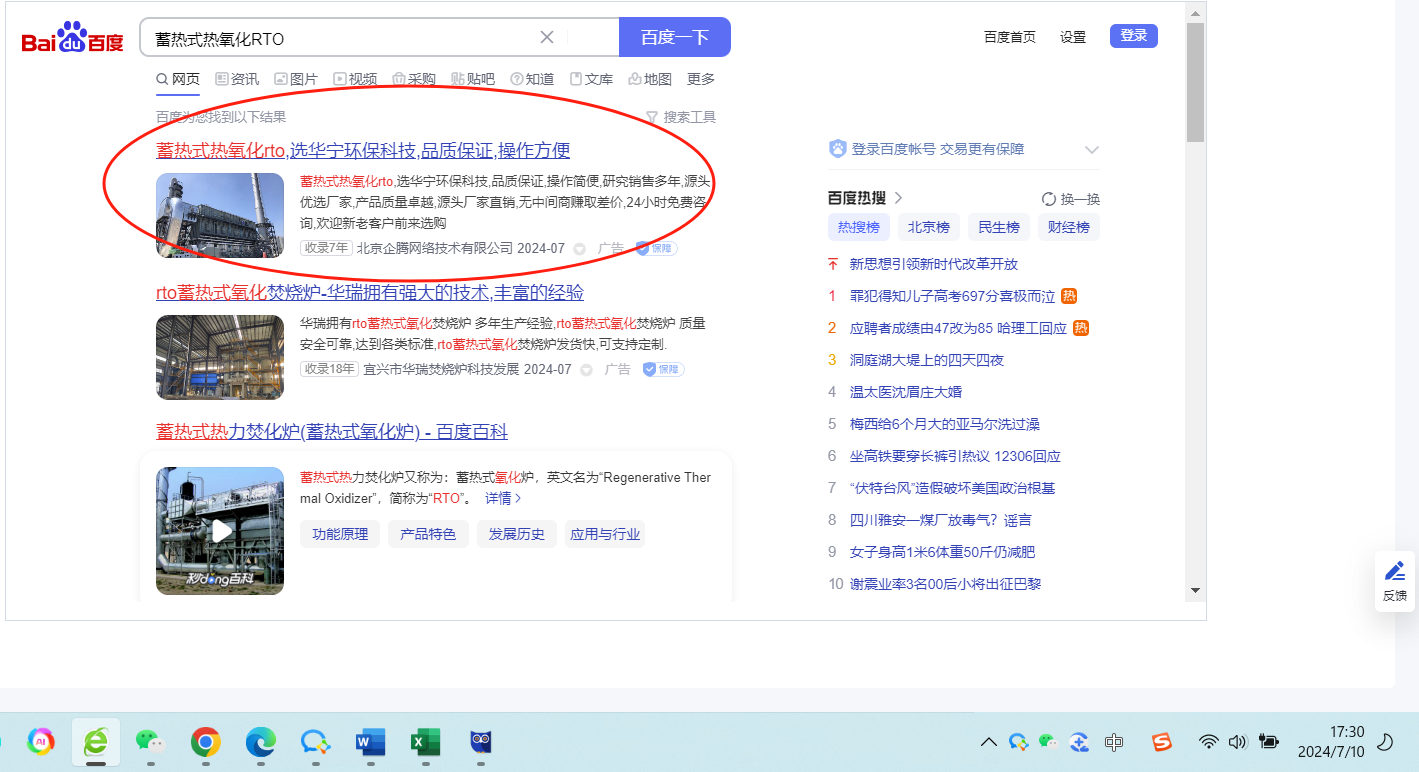Open the 搜索工具 filter dropdown
Image resolution: width=1419 pixels, height=772 pixels.
click(x=681, y=117)
